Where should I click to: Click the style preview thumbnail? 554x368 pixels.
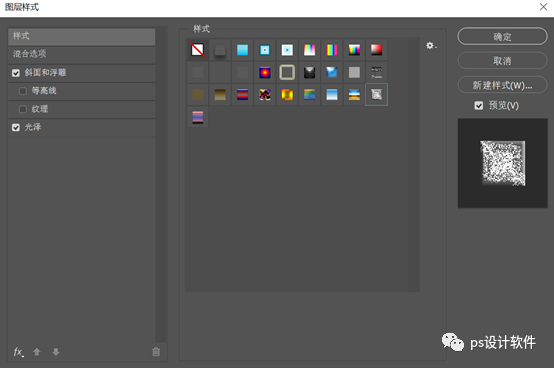(x=502, y=163)
